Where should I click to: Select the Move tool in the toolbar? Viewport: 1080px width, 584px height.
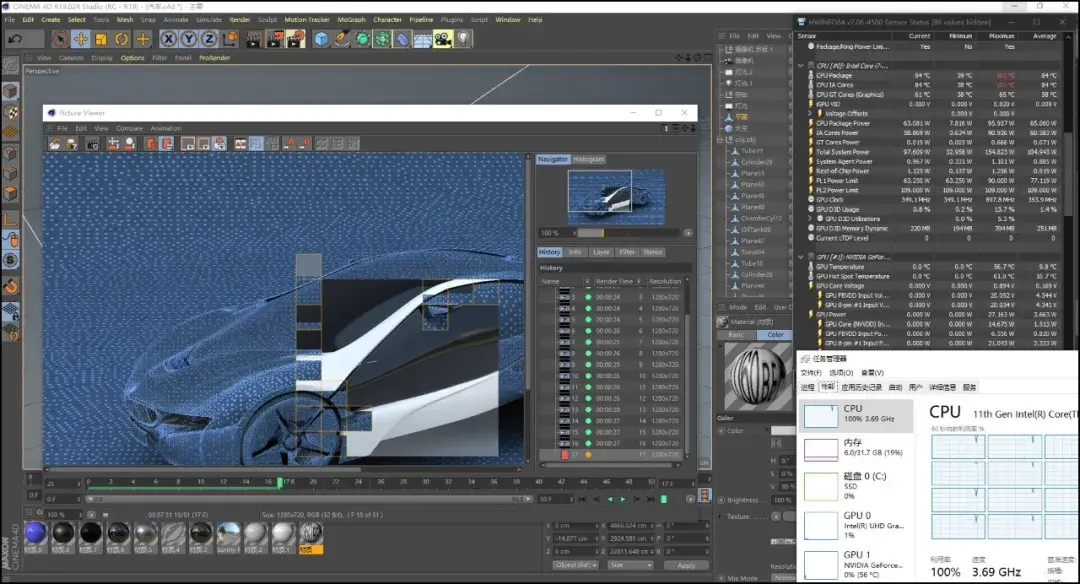81,39
